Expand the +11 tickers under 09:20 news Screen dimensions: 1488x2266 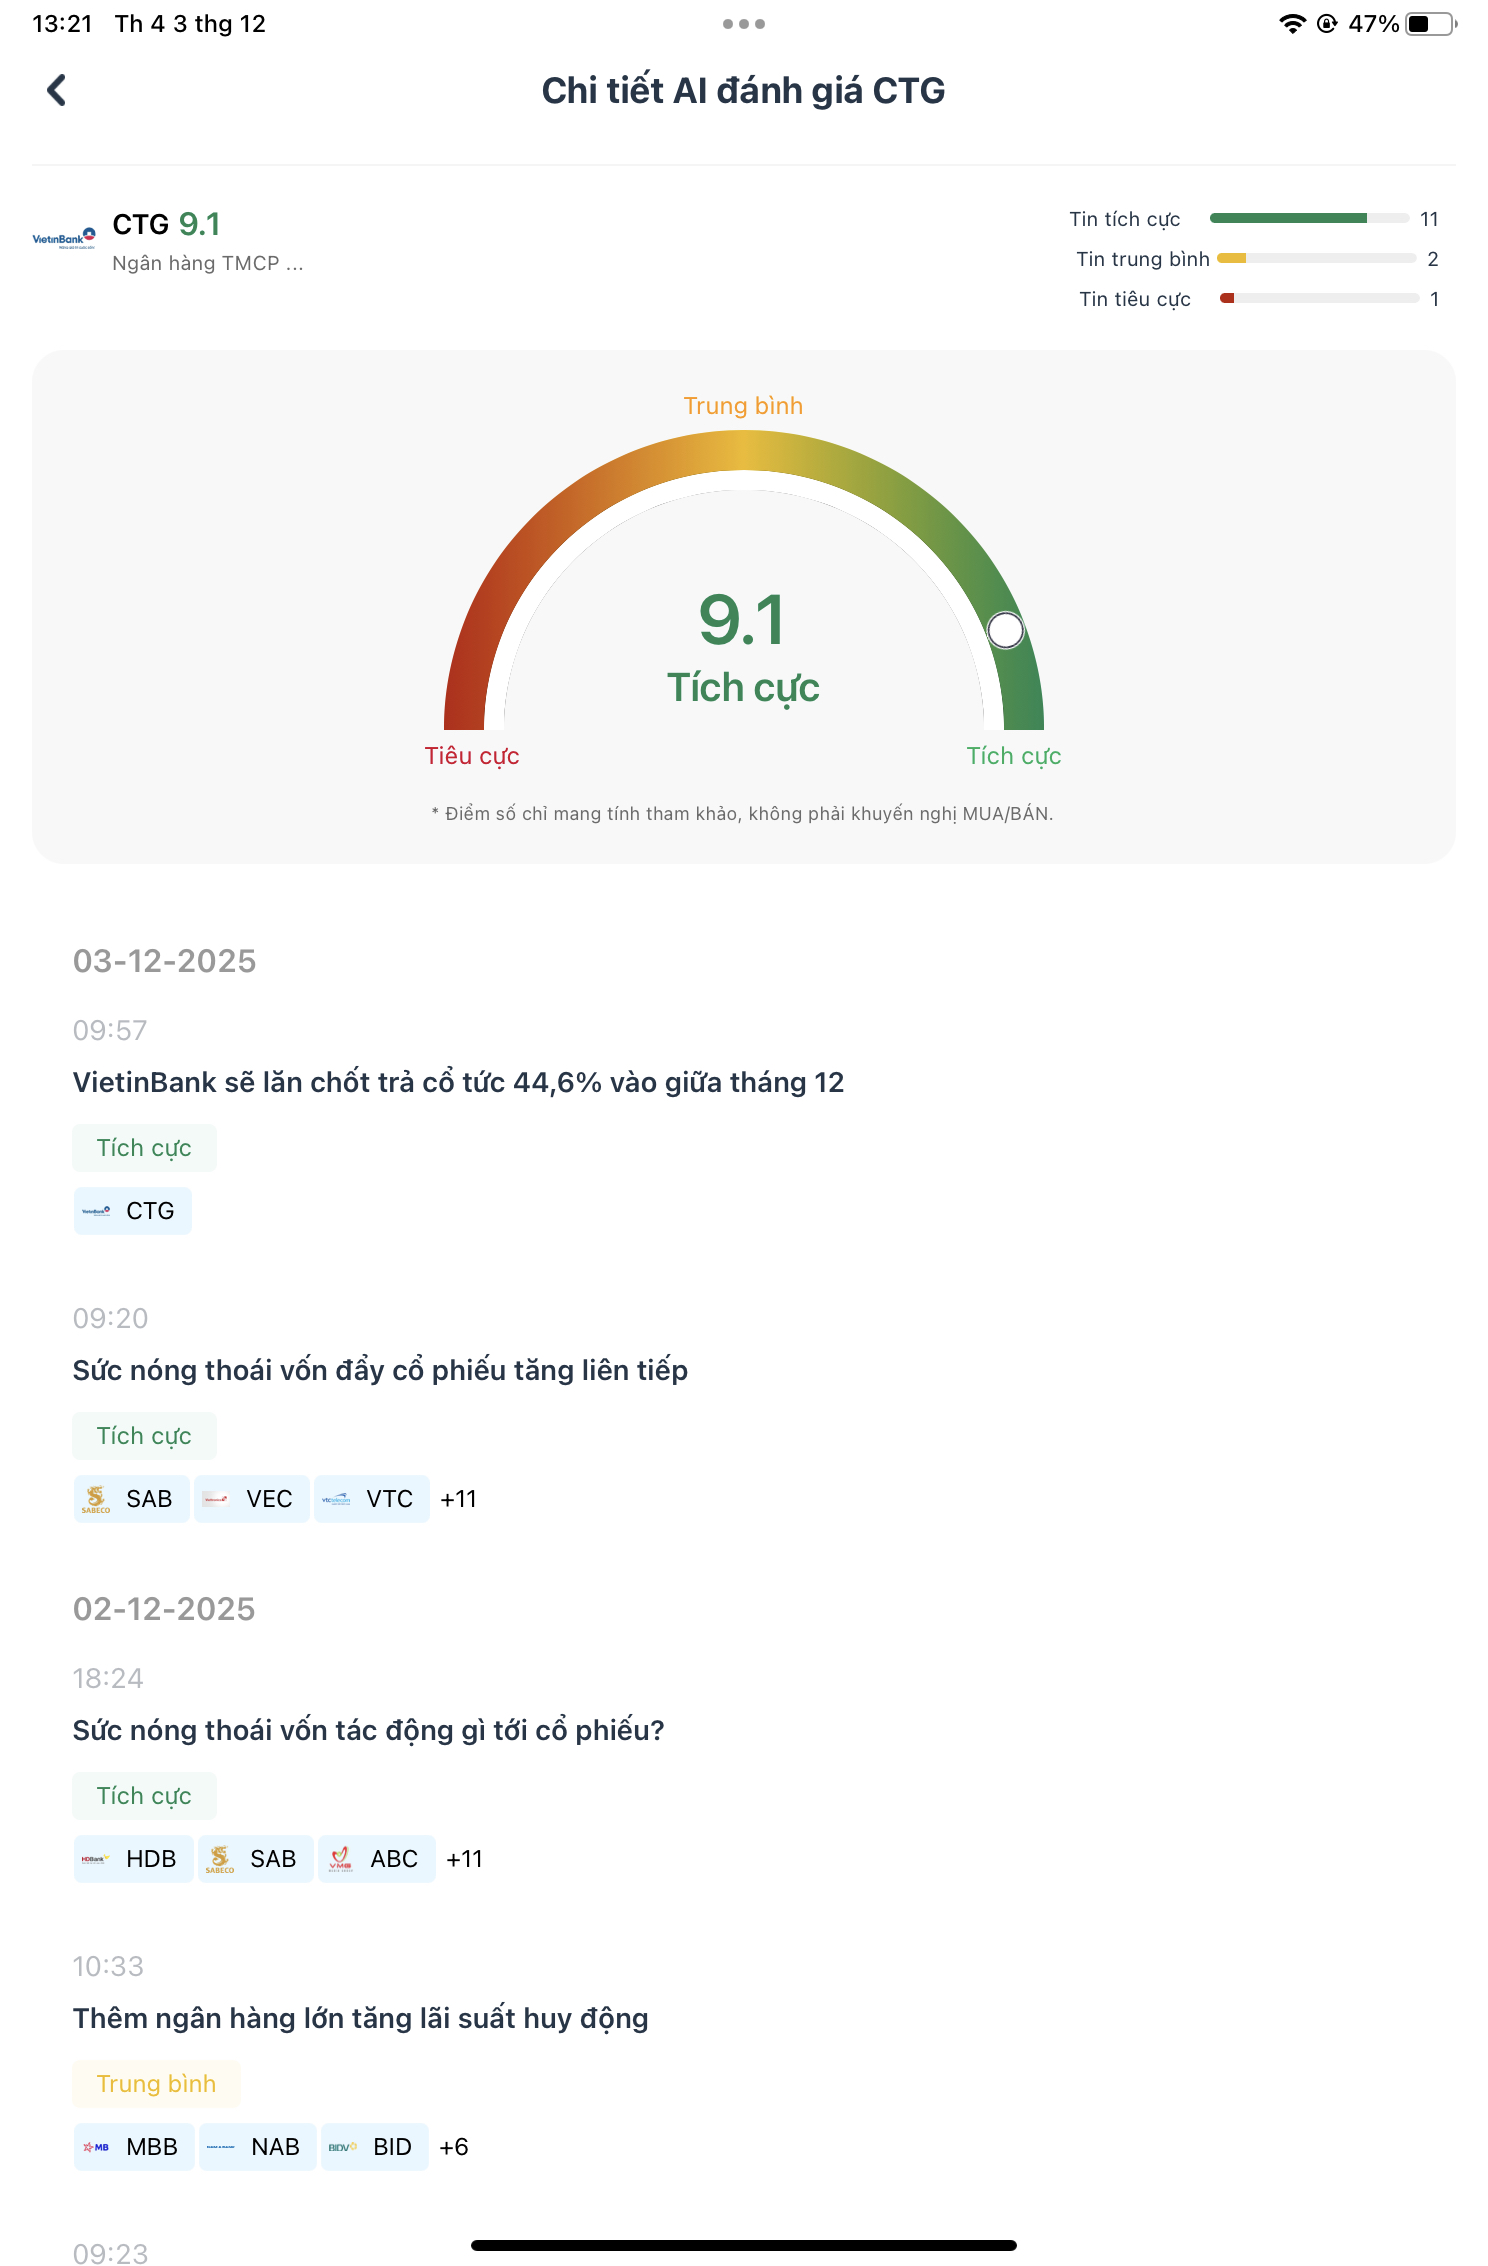pyautogui.click(x=459, y=1499)
